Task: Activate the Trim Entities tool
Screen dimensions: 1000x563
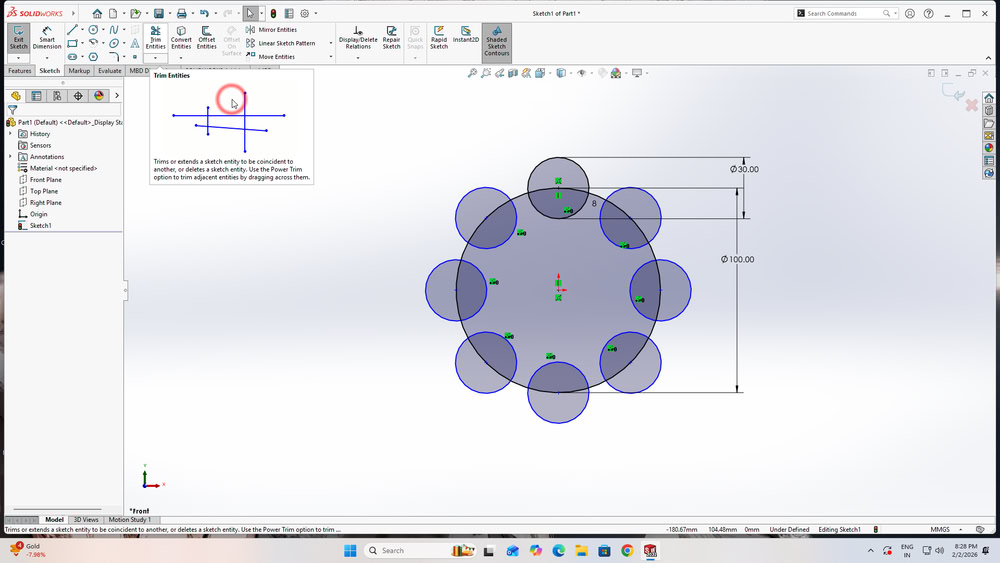Action: 155,38
